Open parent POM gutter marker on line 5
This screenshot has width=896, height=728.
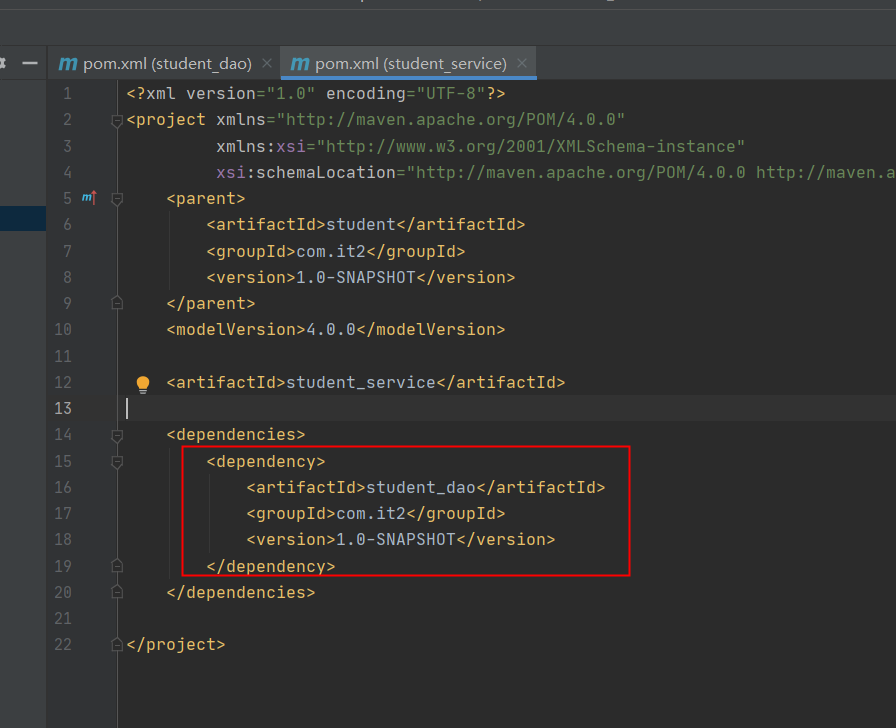[x=89, y=198]
